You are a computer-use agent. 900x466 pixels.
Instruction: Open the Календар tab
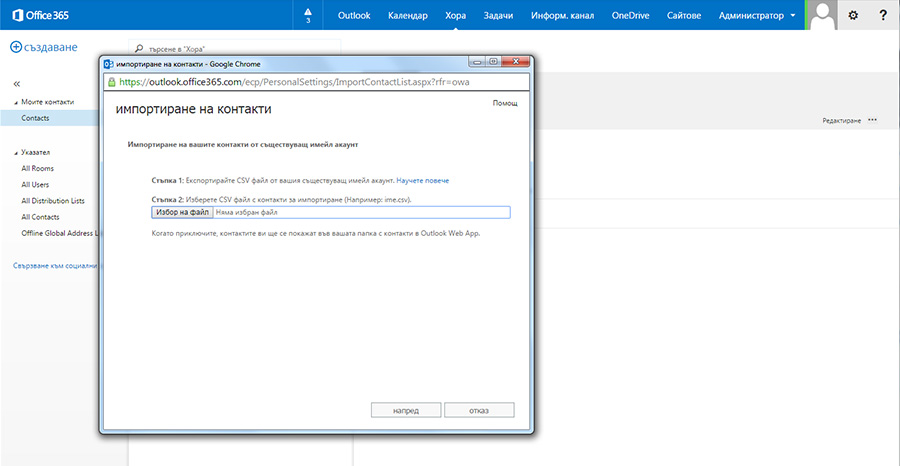pyautogui.click(x=408, y=15)
